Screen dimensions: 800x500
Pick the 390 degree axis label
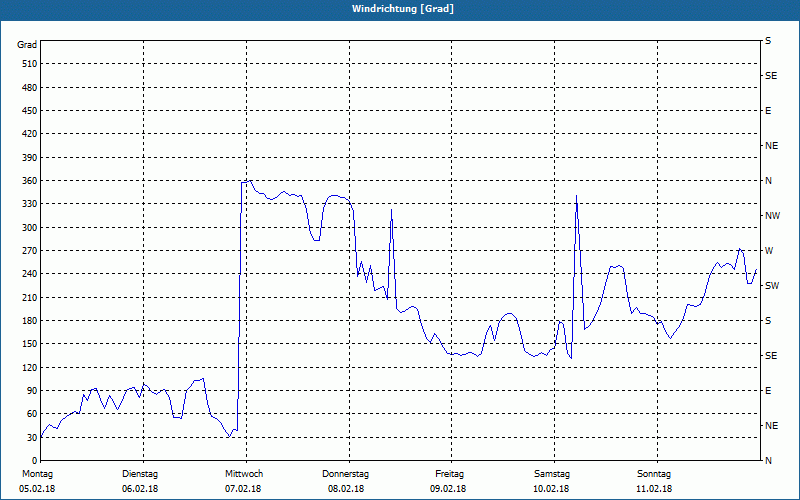(30, 158)
